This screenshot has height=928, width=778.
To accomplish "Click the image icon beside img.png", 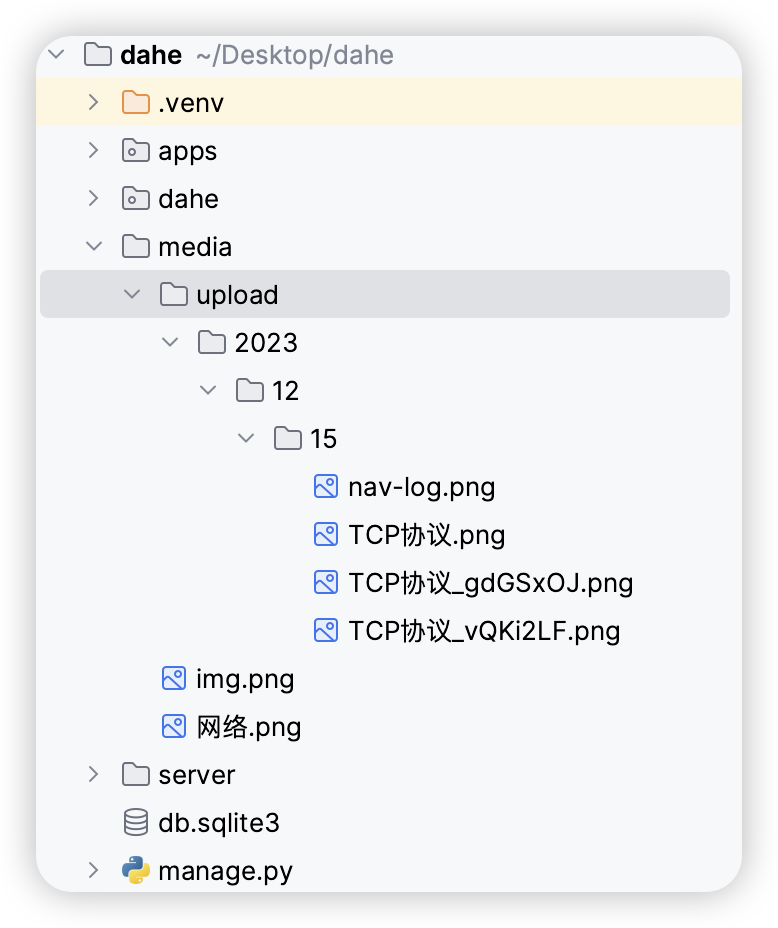I will click(x=172, y=678).
